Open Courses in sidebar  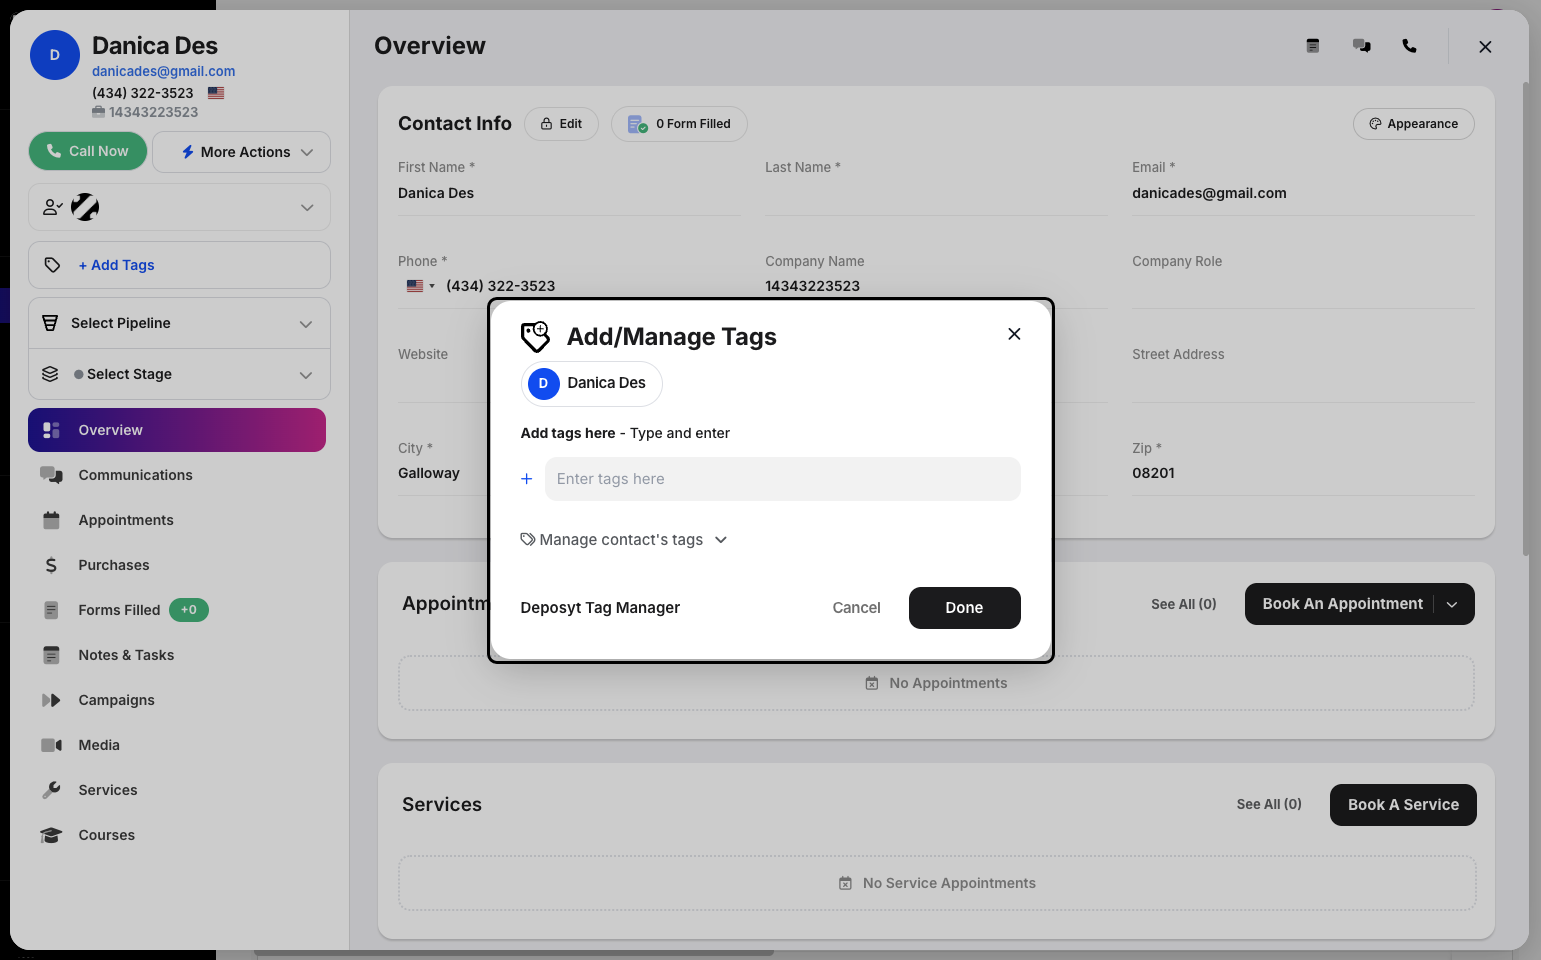(177, 835)
